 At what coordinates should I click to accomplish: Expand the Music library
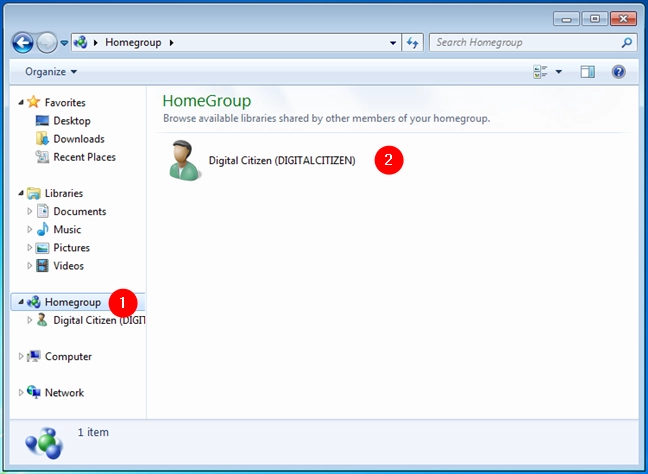(x=30, y=229)
